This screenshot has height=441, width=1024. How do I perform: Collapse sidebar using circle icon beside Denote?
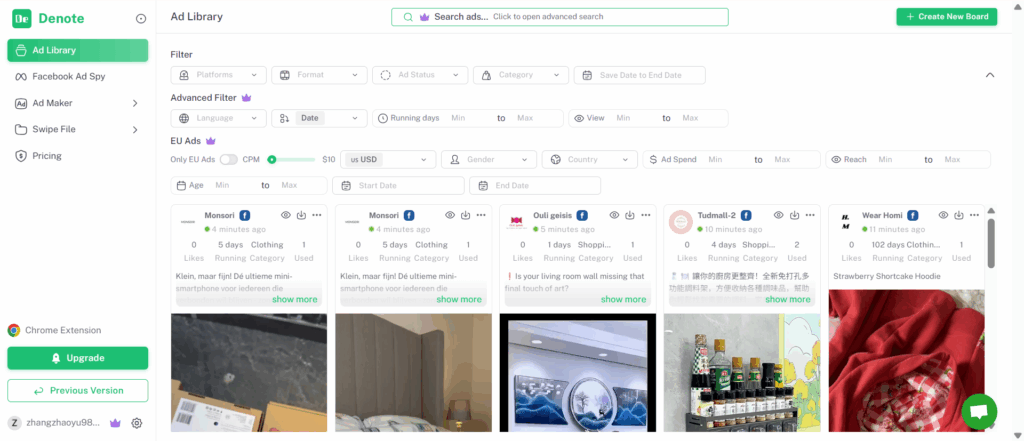coord(141,19)
